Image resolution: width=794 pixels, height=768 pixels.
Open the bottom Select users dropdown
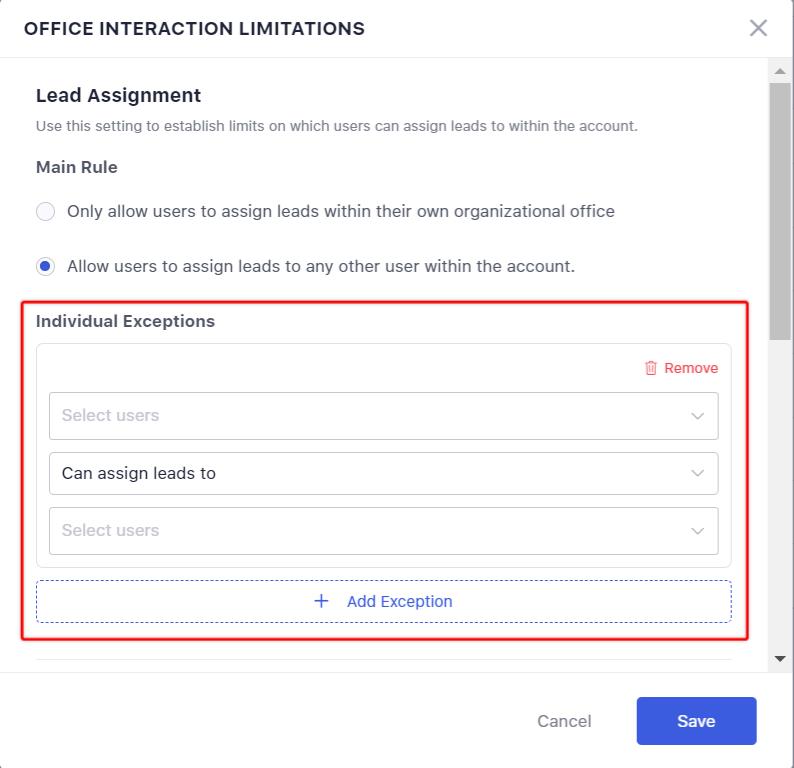point(370,531)
